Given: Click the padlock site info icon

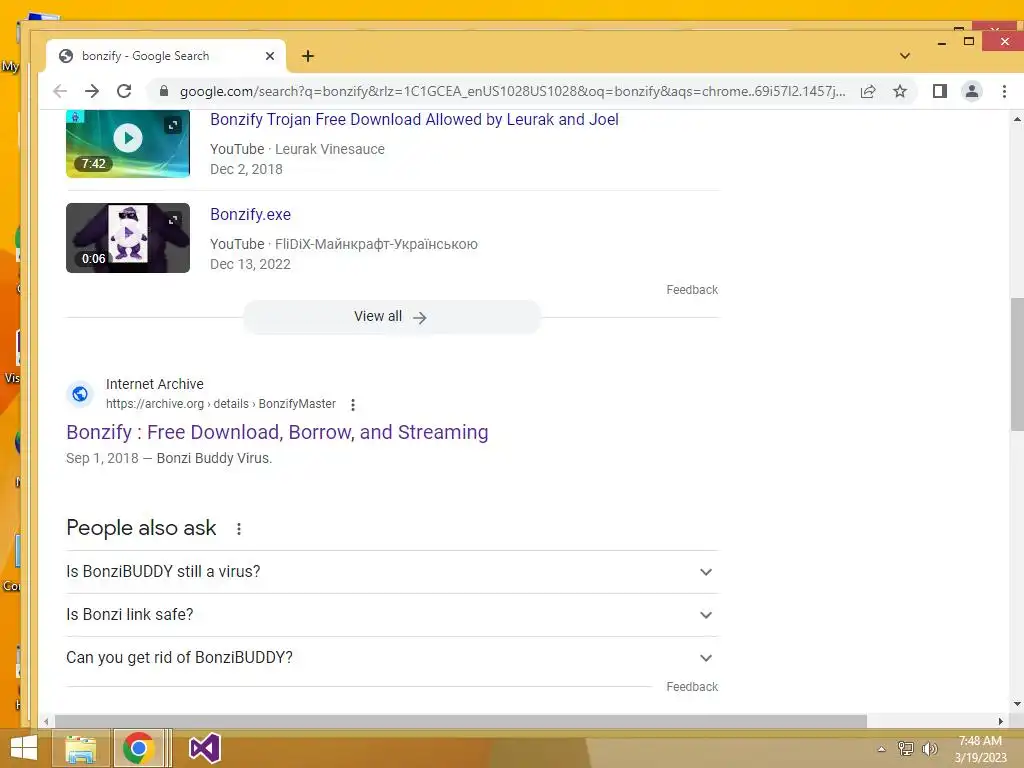Looking at the screenshot, I should (164, 91).
